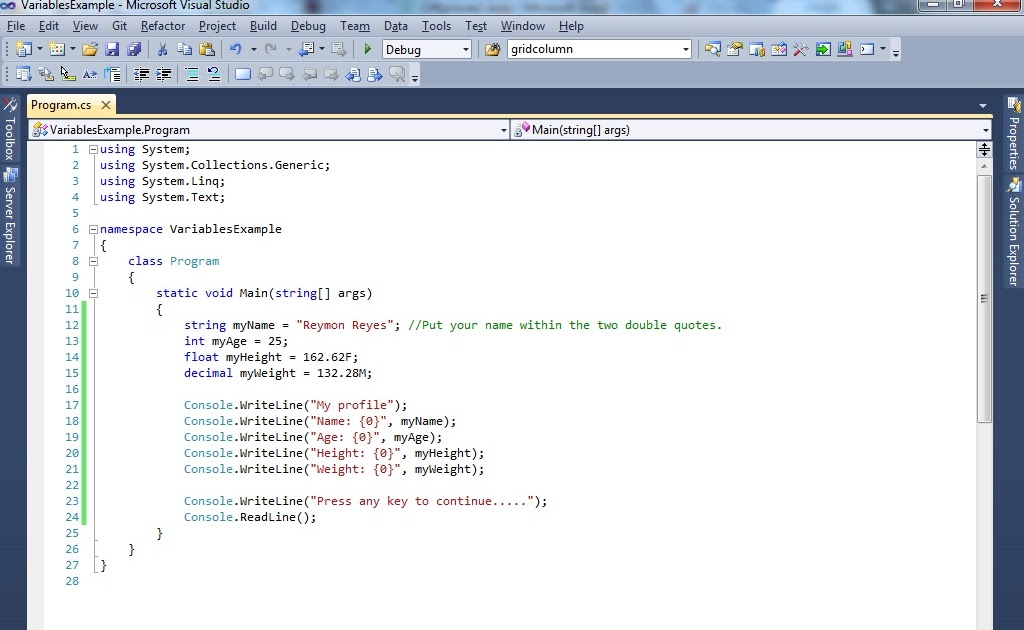This screenshot has height=630, width=1024.
Task: Open the VariablesExample.Program navigation dropdown
Action: (x=503, y=129)
